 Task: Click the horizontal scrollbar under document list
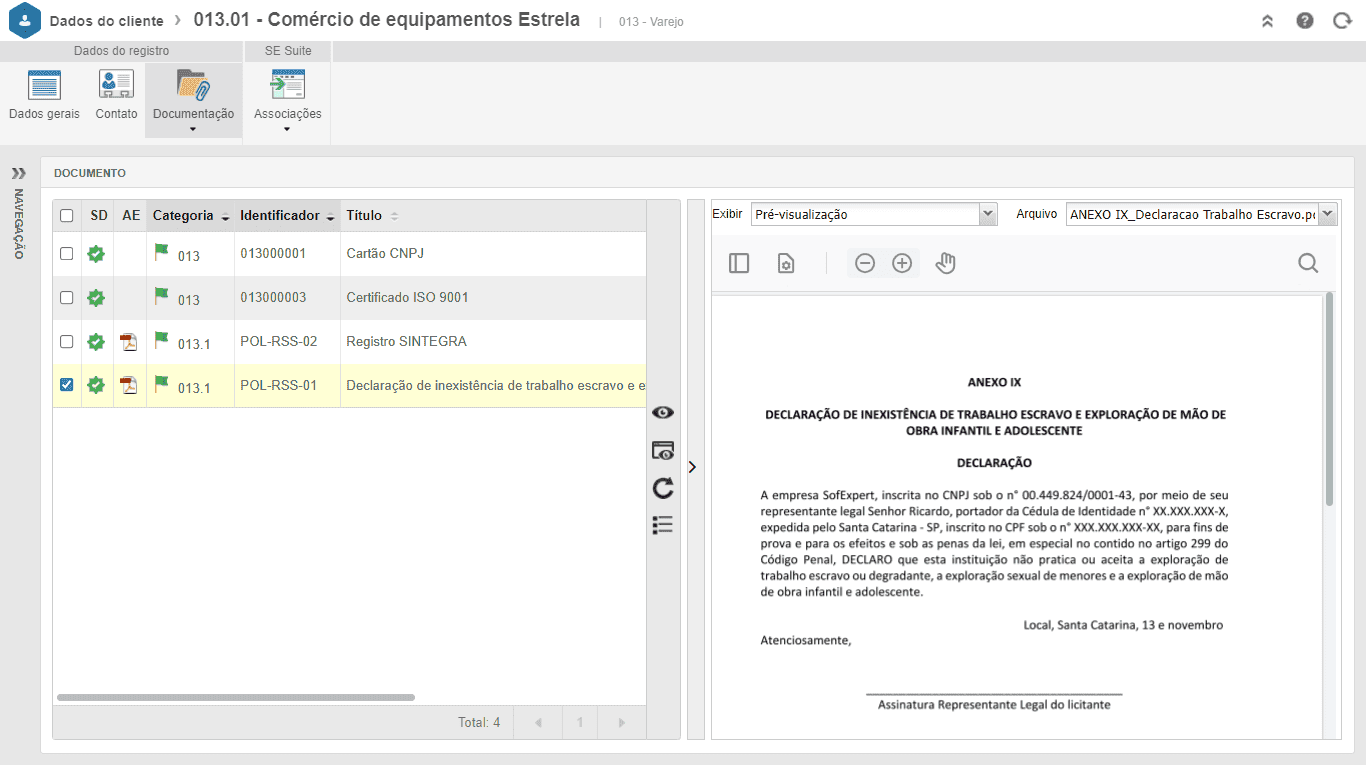236,697
